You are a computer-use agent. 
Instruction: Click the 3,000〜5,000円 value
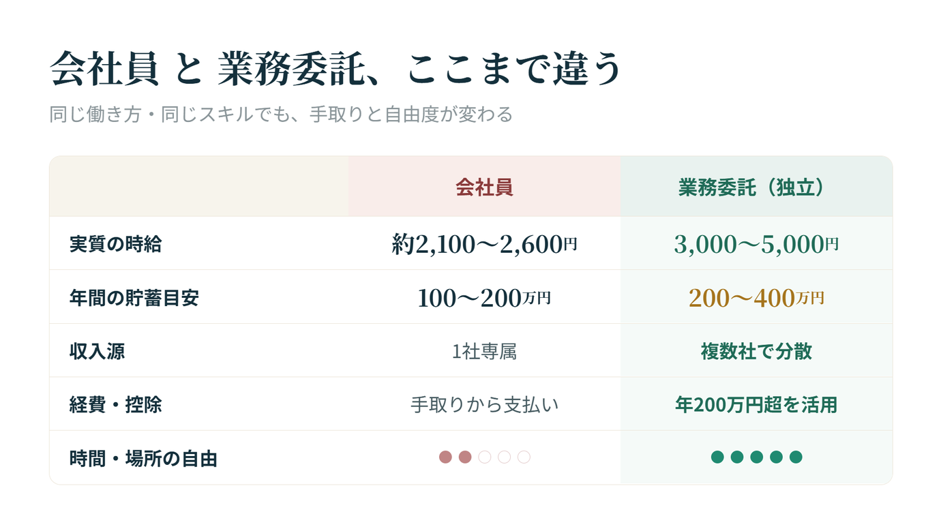(756, 244)
